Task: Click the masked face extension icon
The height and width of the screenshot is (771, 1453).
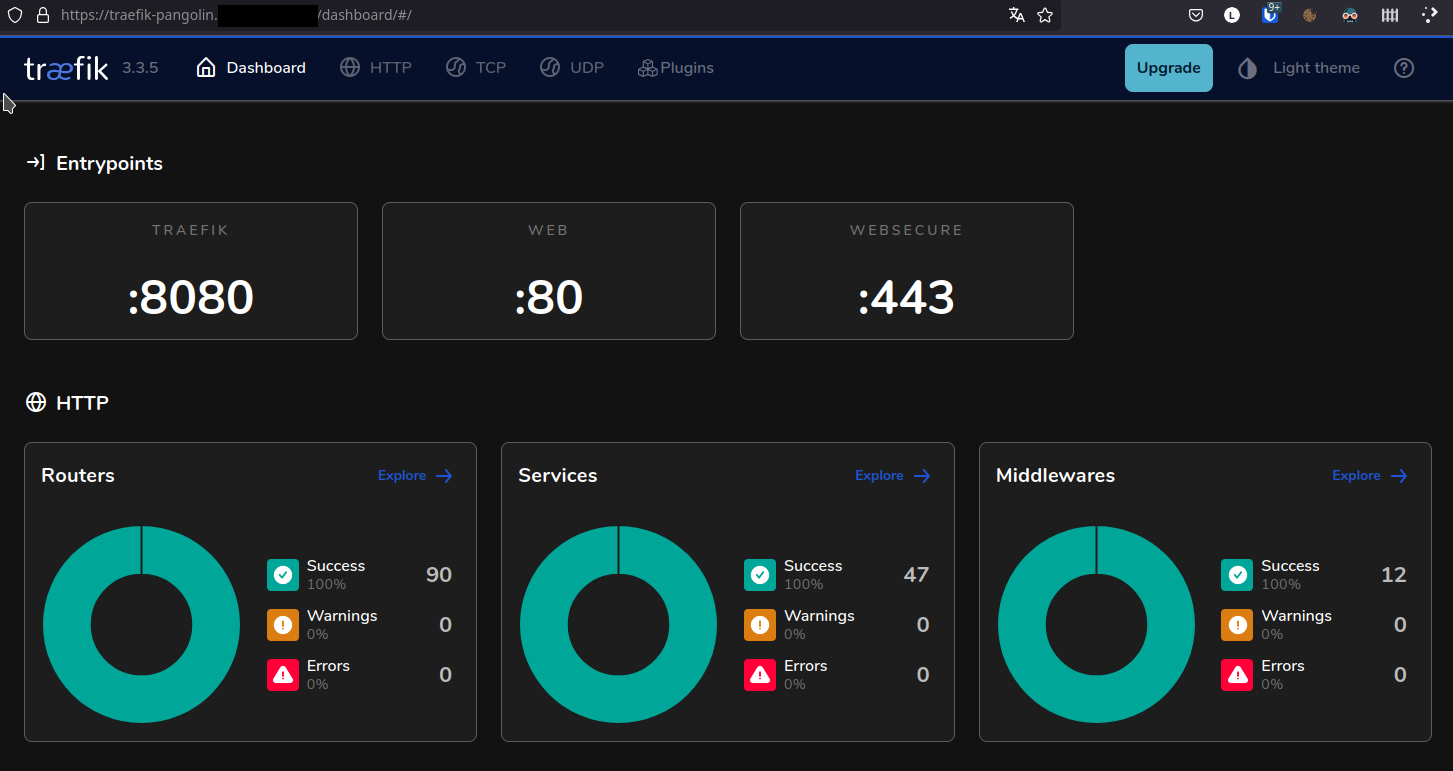Action: coord(1350,15)
